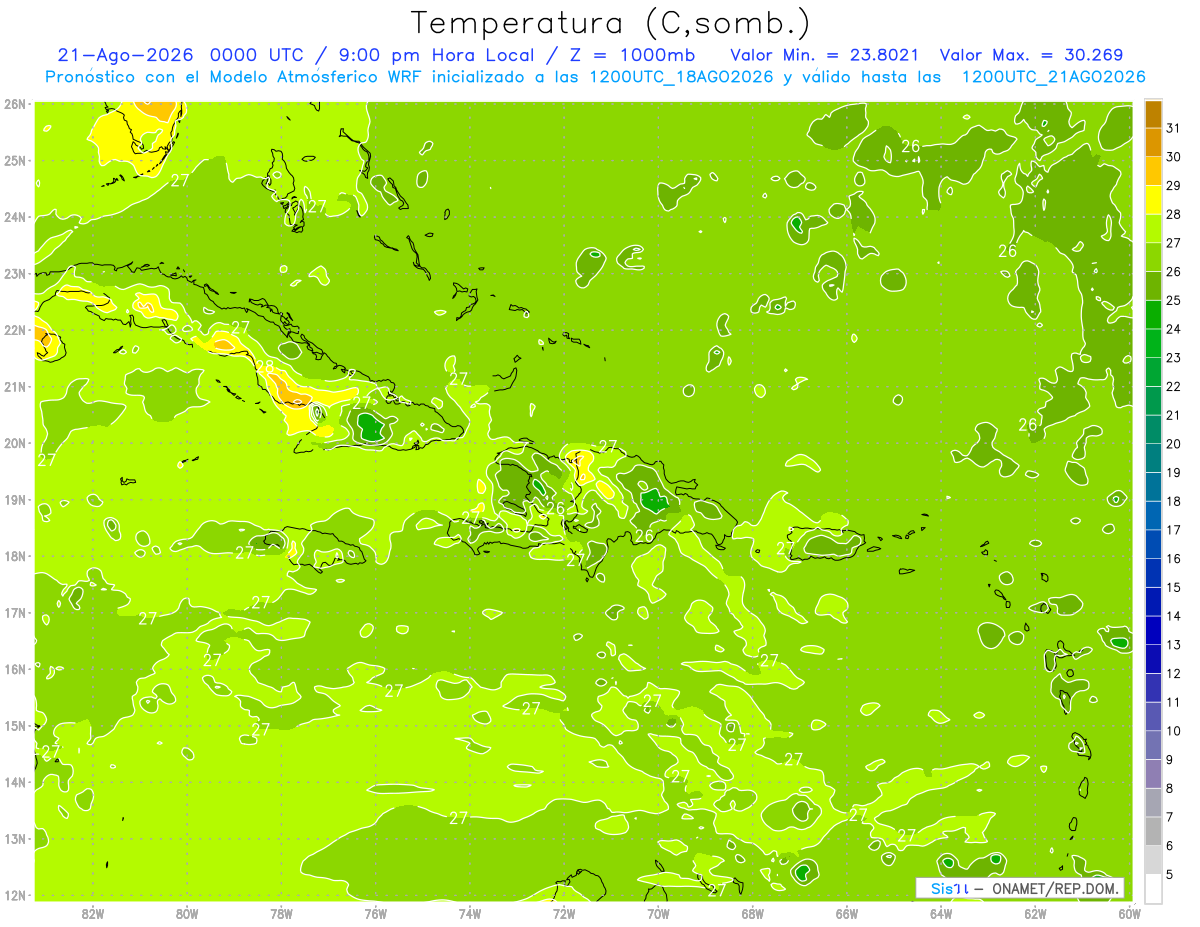Click the color scale value 10
Screen dimensions: 1200x927
[x=1173, y=731]
